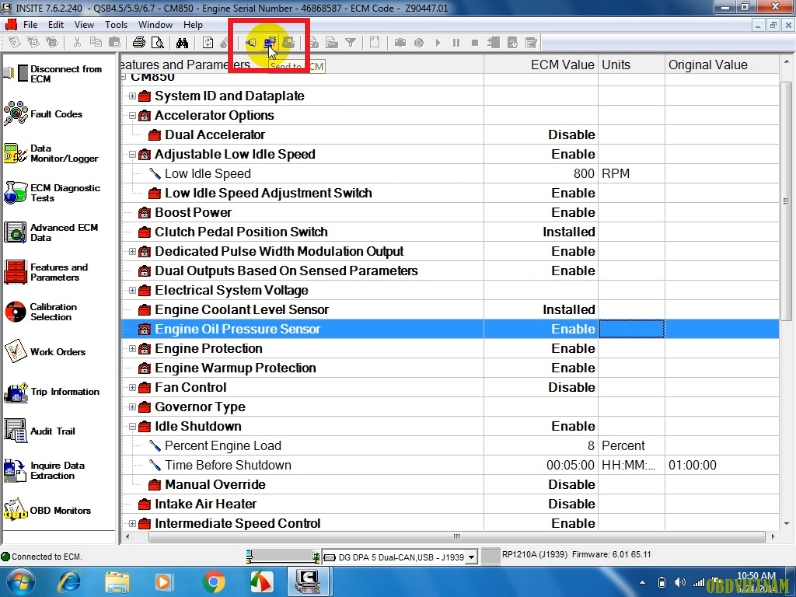Click the binoculars Find icon
The width and height of the screenshot is (796, 597).
pyautogui.click(x=182, y=43)
